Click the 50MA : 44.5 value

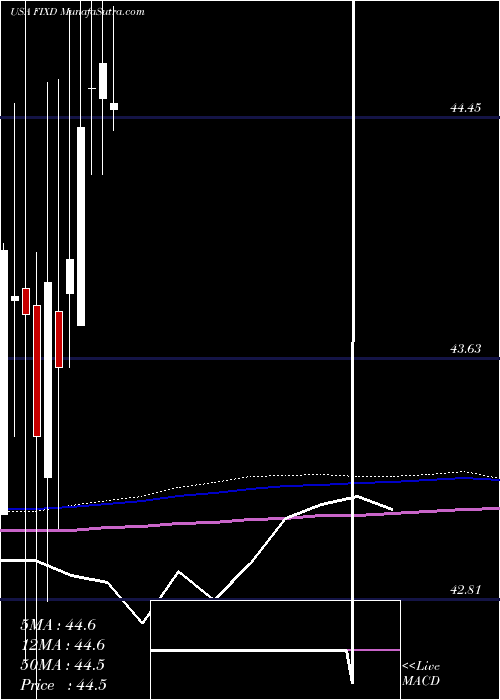tap(62, 665)
